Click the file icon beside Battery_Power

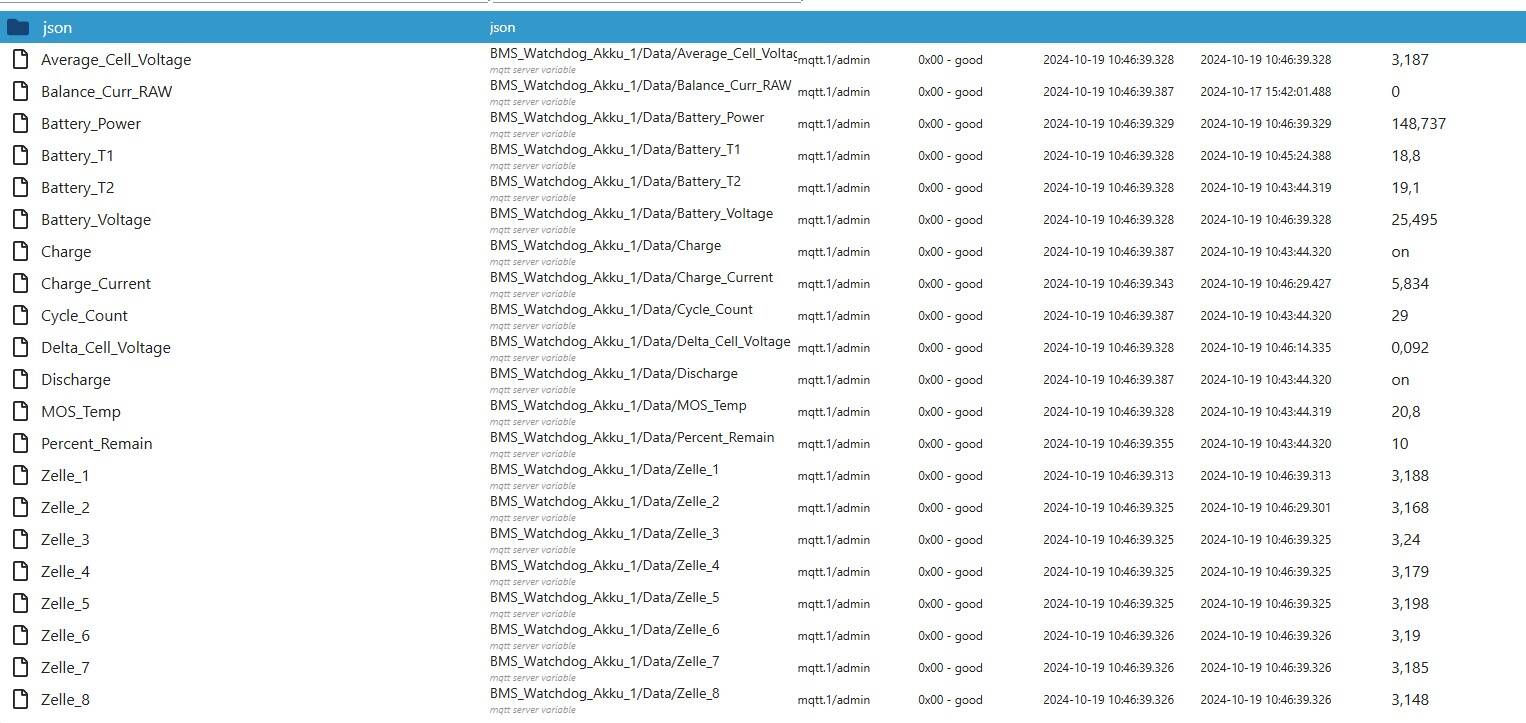point(19,124)
